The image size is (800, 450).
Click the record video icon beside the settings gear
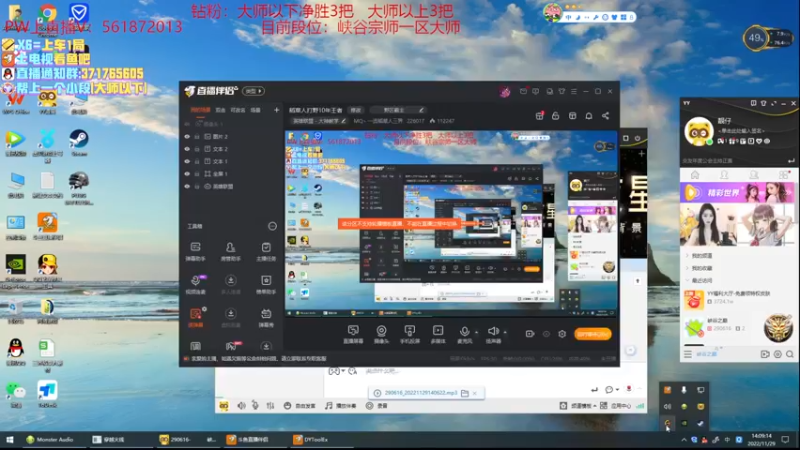(x=530, y=334)
